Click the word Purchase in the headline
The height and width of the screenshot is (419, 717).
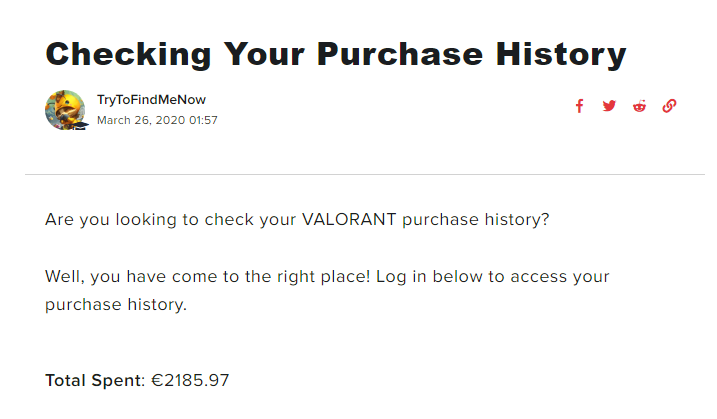point(400,54)
